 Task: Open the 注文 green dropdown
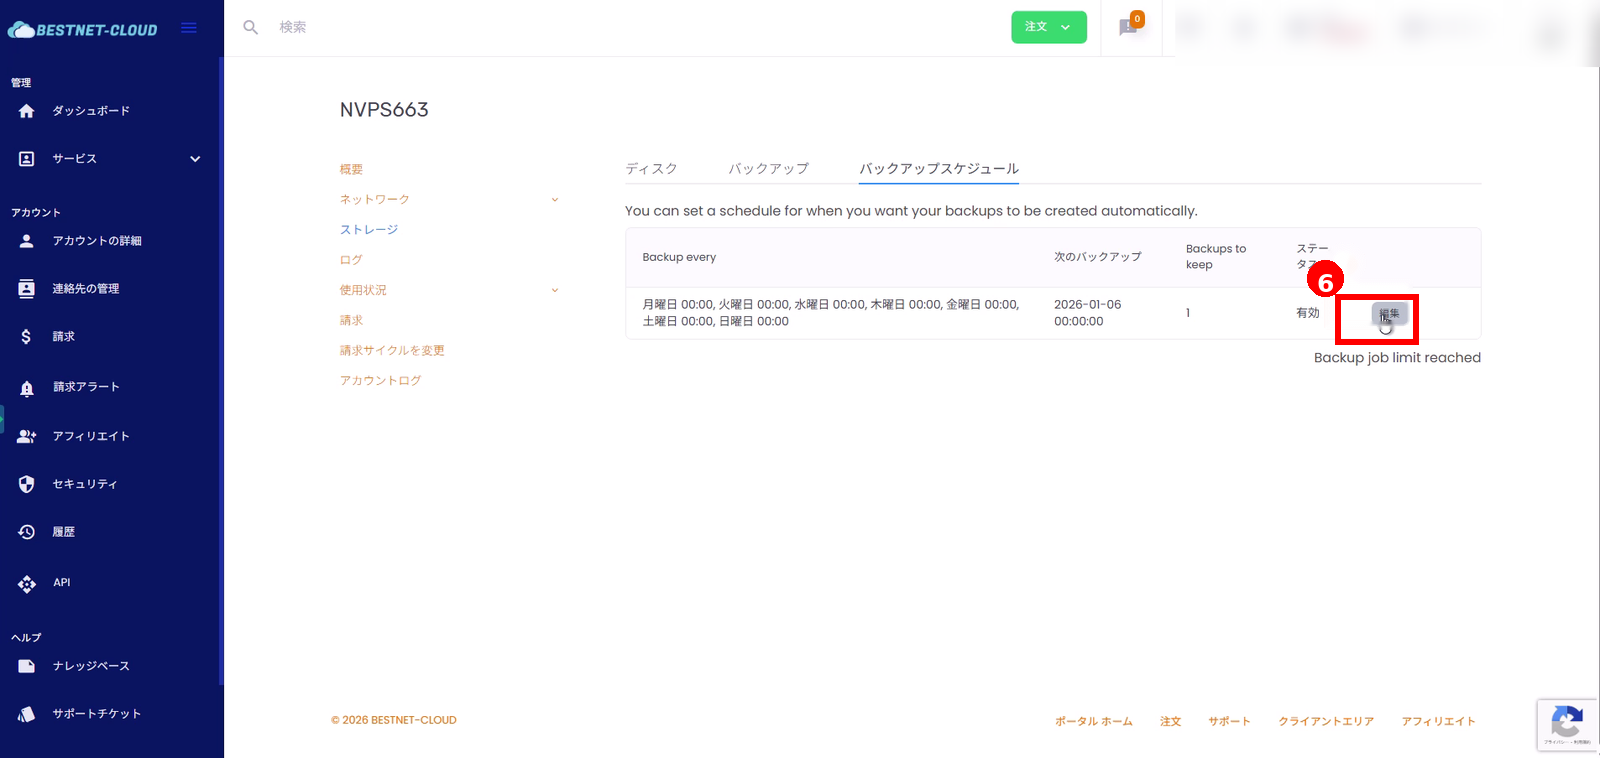pyautogui.click(x=1048, y=27)
